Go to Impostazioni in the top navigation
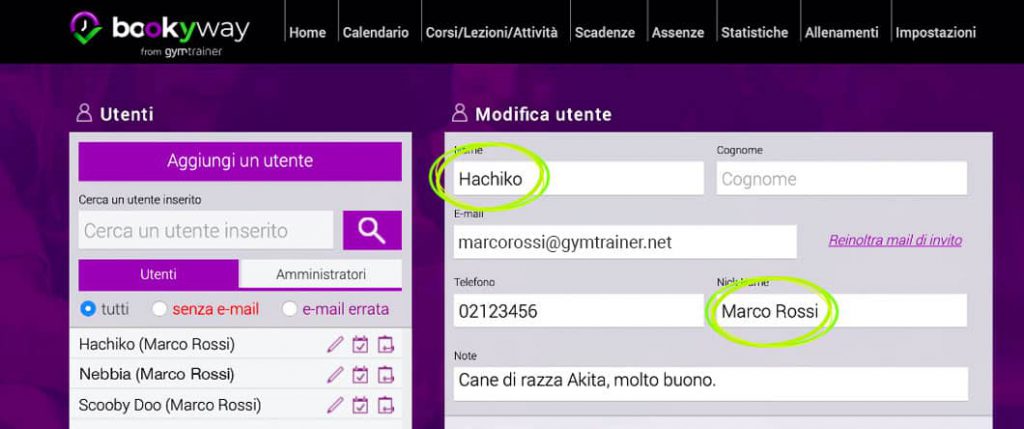Viewport: 1024px width, 429px height. click(x=935, y=32)
